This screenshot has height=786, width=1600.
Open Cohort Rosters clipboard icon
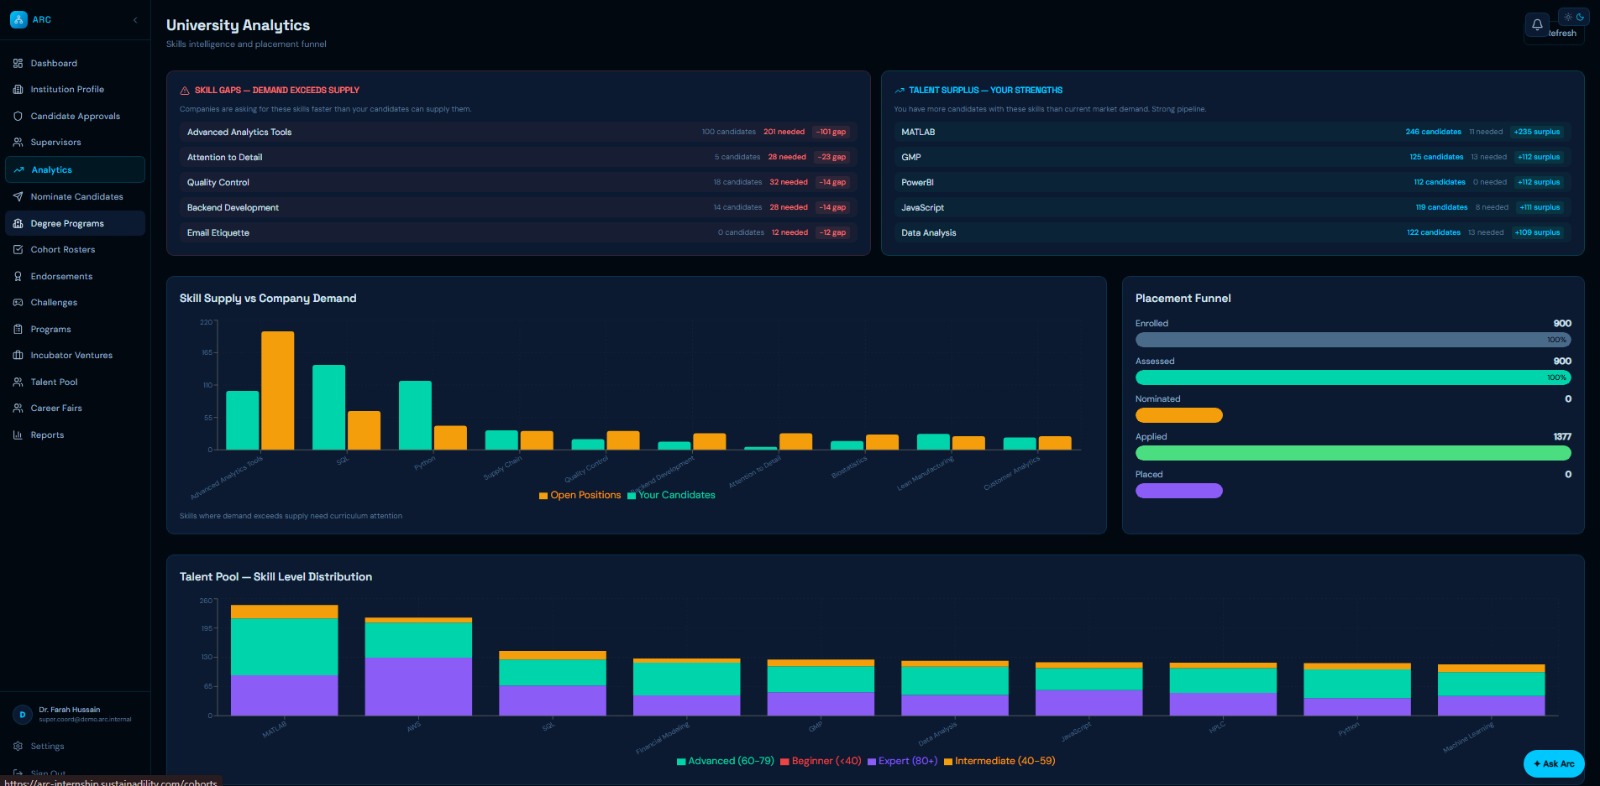(18, 250)
